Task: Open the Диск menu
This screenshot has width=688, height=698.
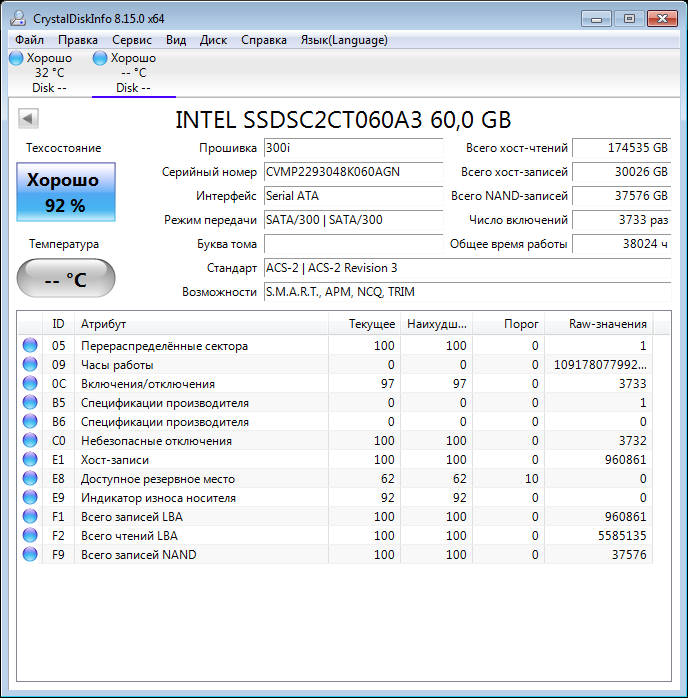Action: pyautogui.click(x=213, y=40)
